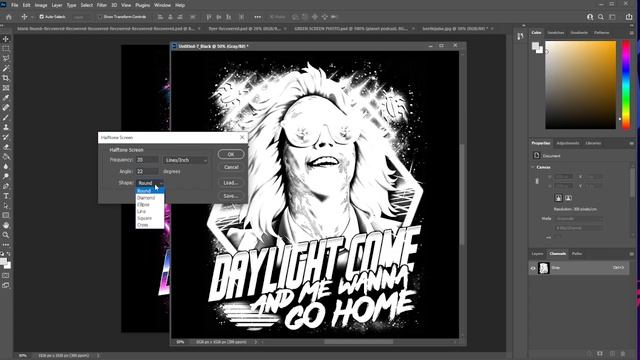Open the collapsed history panel icon
This screenshot has width=640, height=360.
pos(520,36)
